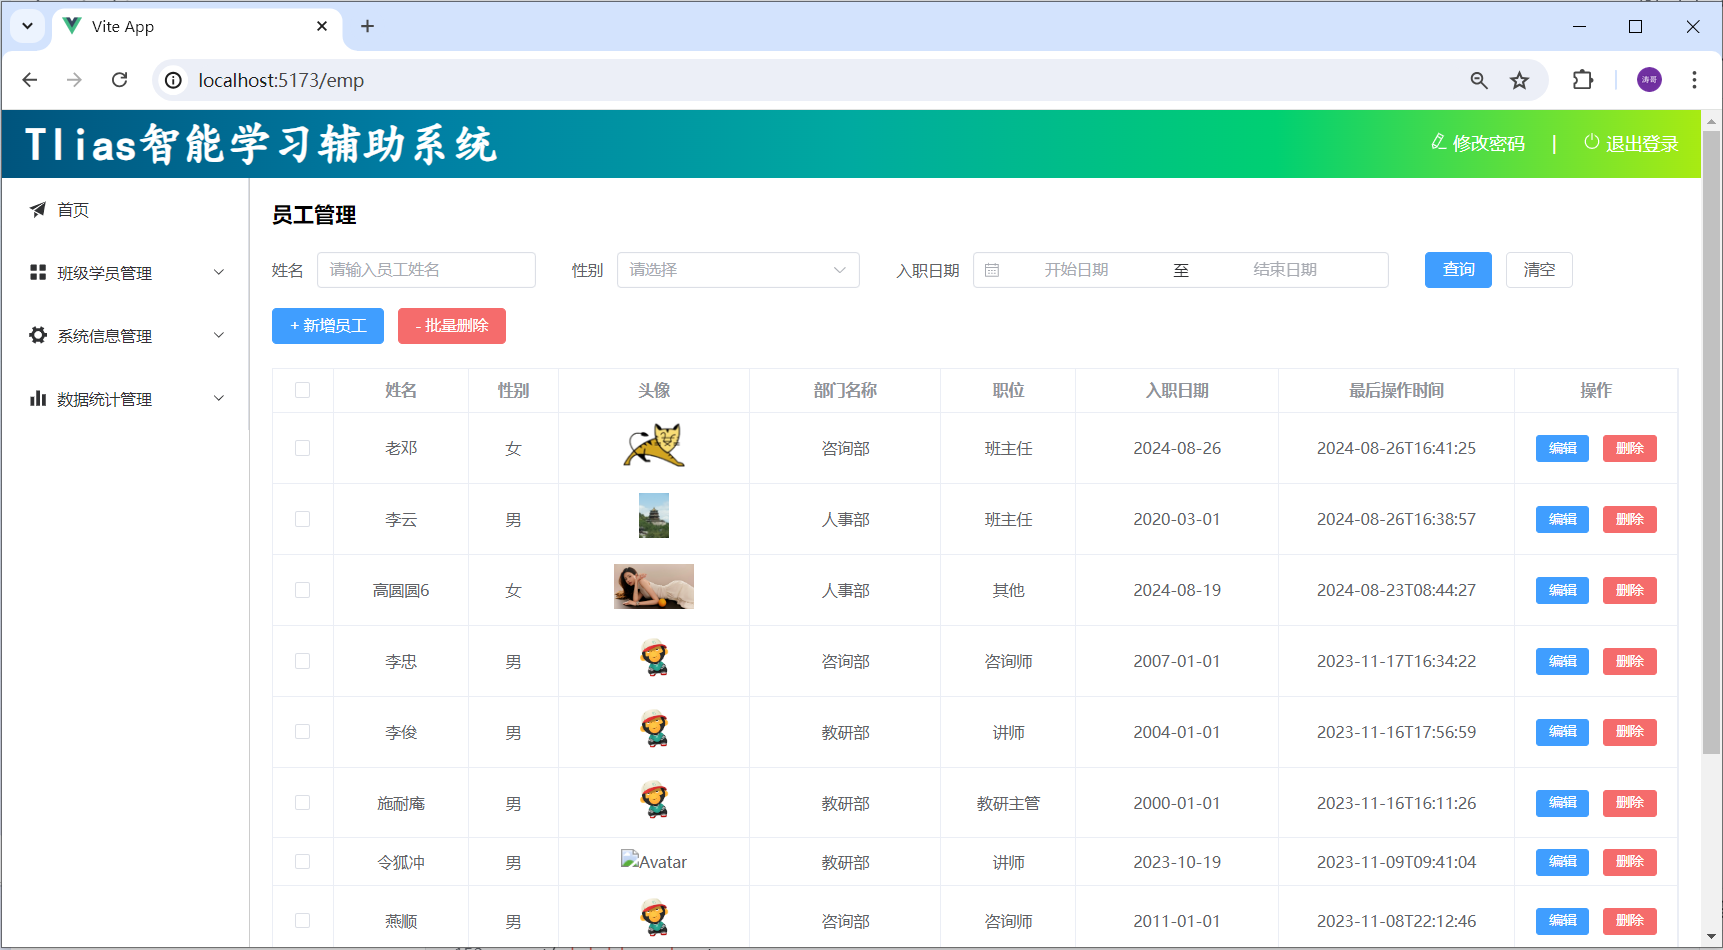Toggle the select-all checkbox in the table header

(x=302, y=390)
